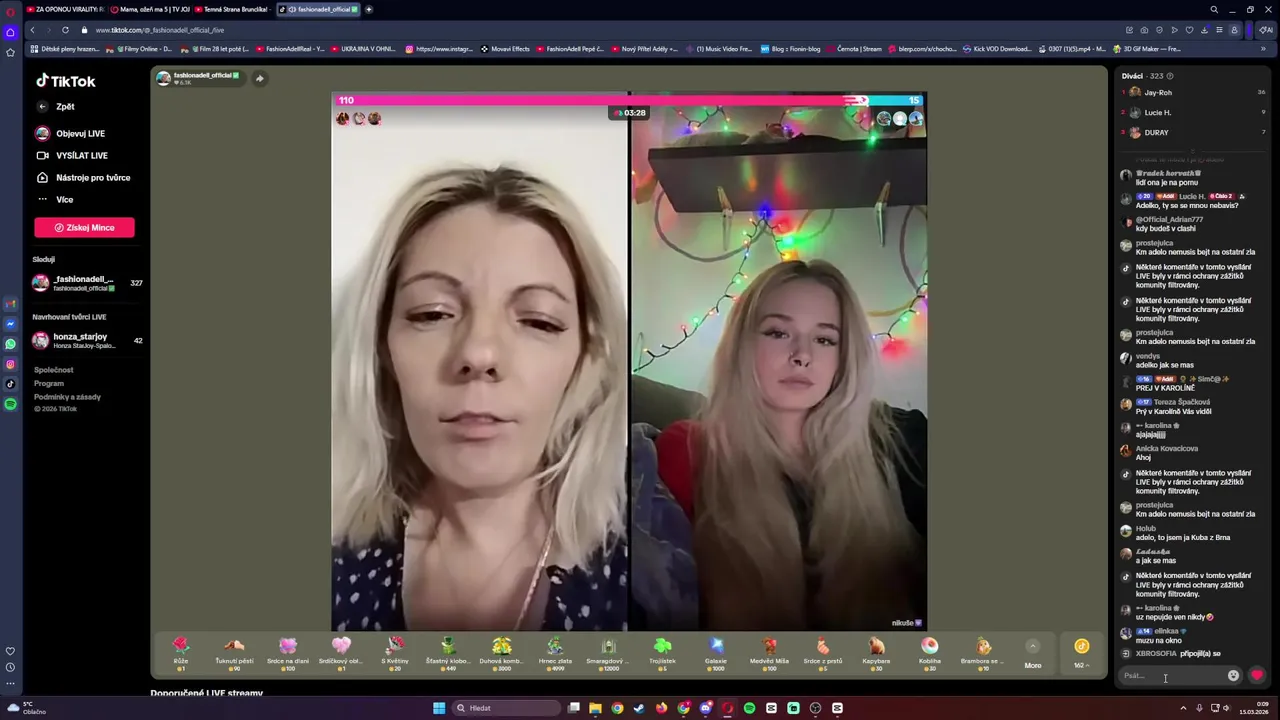This screenshot has width=1280, height=720.
Task: Reload the page
Action: [x=65, y=30]
